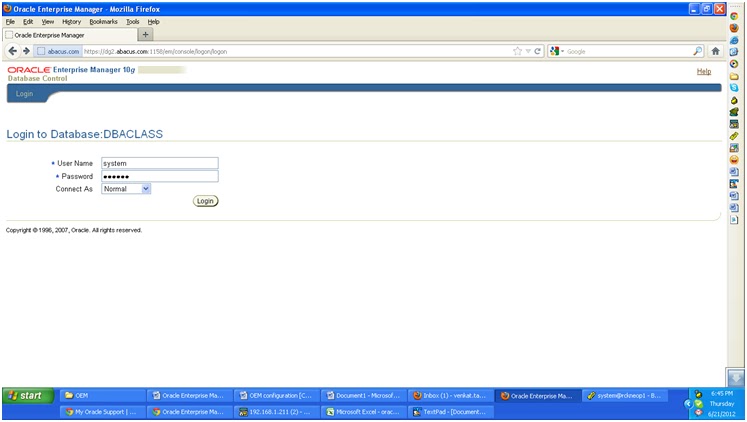
Task: Open the Windows Media Player icon in side toolbar
Action: tap(734, 64)
